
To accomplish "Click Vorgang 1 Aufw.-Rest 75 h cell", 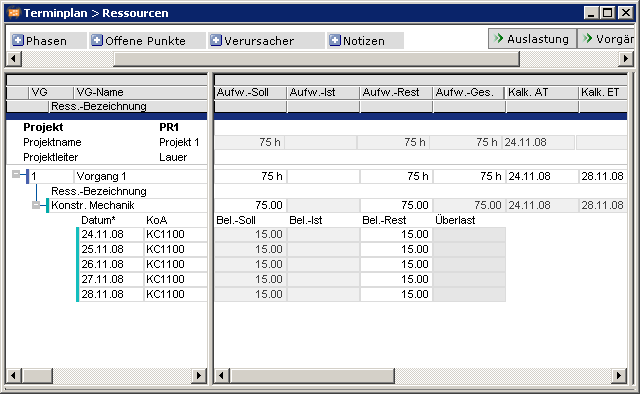I will coord(396,176).
